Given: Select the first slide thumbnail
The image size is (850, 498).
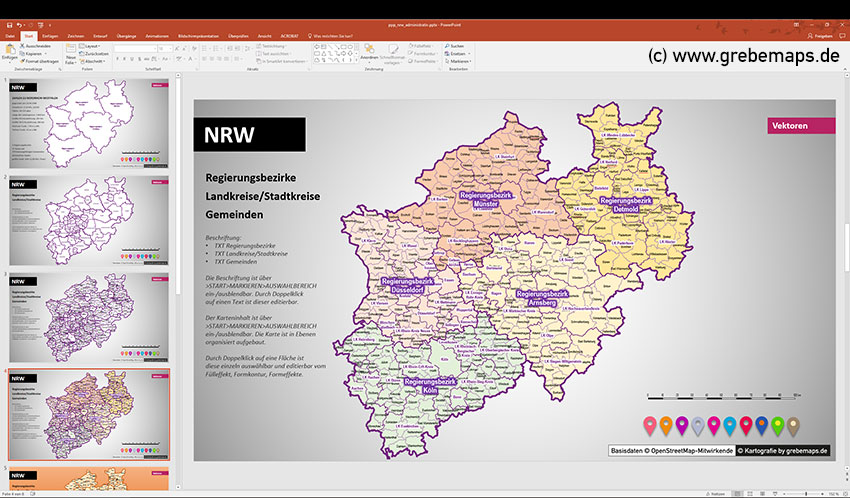Looking at the screenshot, I should click(x=88, y=123).
